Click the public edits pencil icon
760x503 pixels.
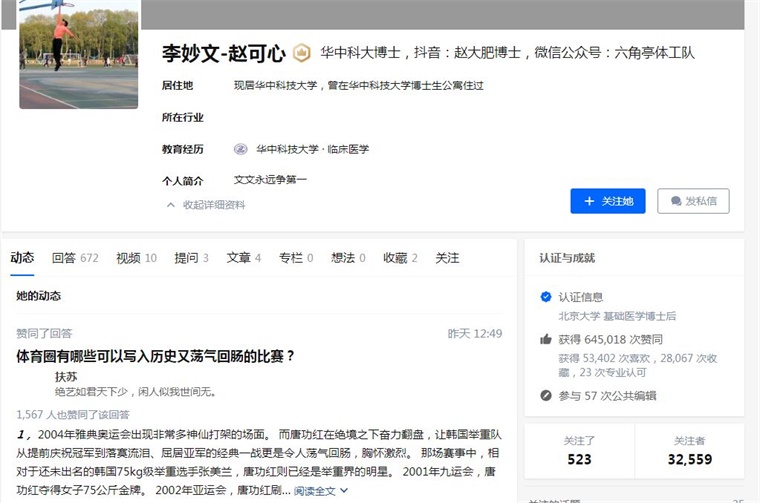[x=546, y=395]
